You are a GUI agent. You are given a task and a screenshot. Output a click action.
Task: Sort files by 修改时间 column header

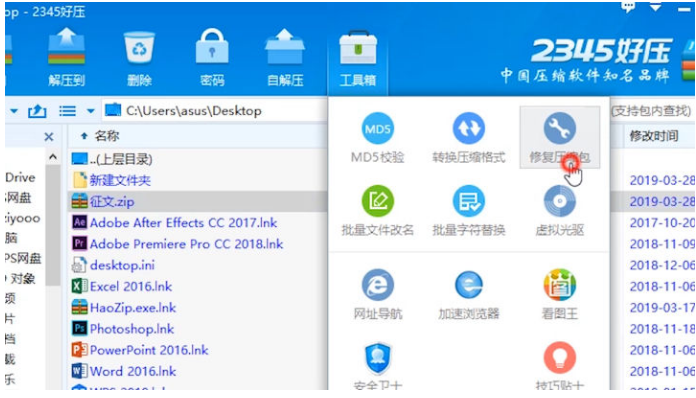[x=653, y=136]
